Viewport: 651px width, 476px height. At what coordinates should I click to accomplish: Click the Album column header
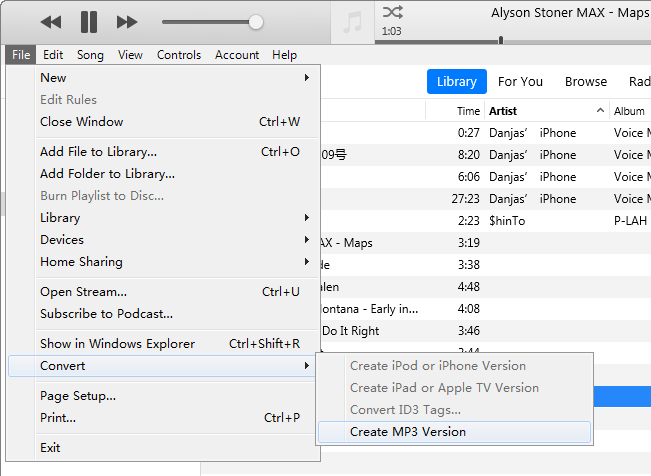tap(629, 111)
